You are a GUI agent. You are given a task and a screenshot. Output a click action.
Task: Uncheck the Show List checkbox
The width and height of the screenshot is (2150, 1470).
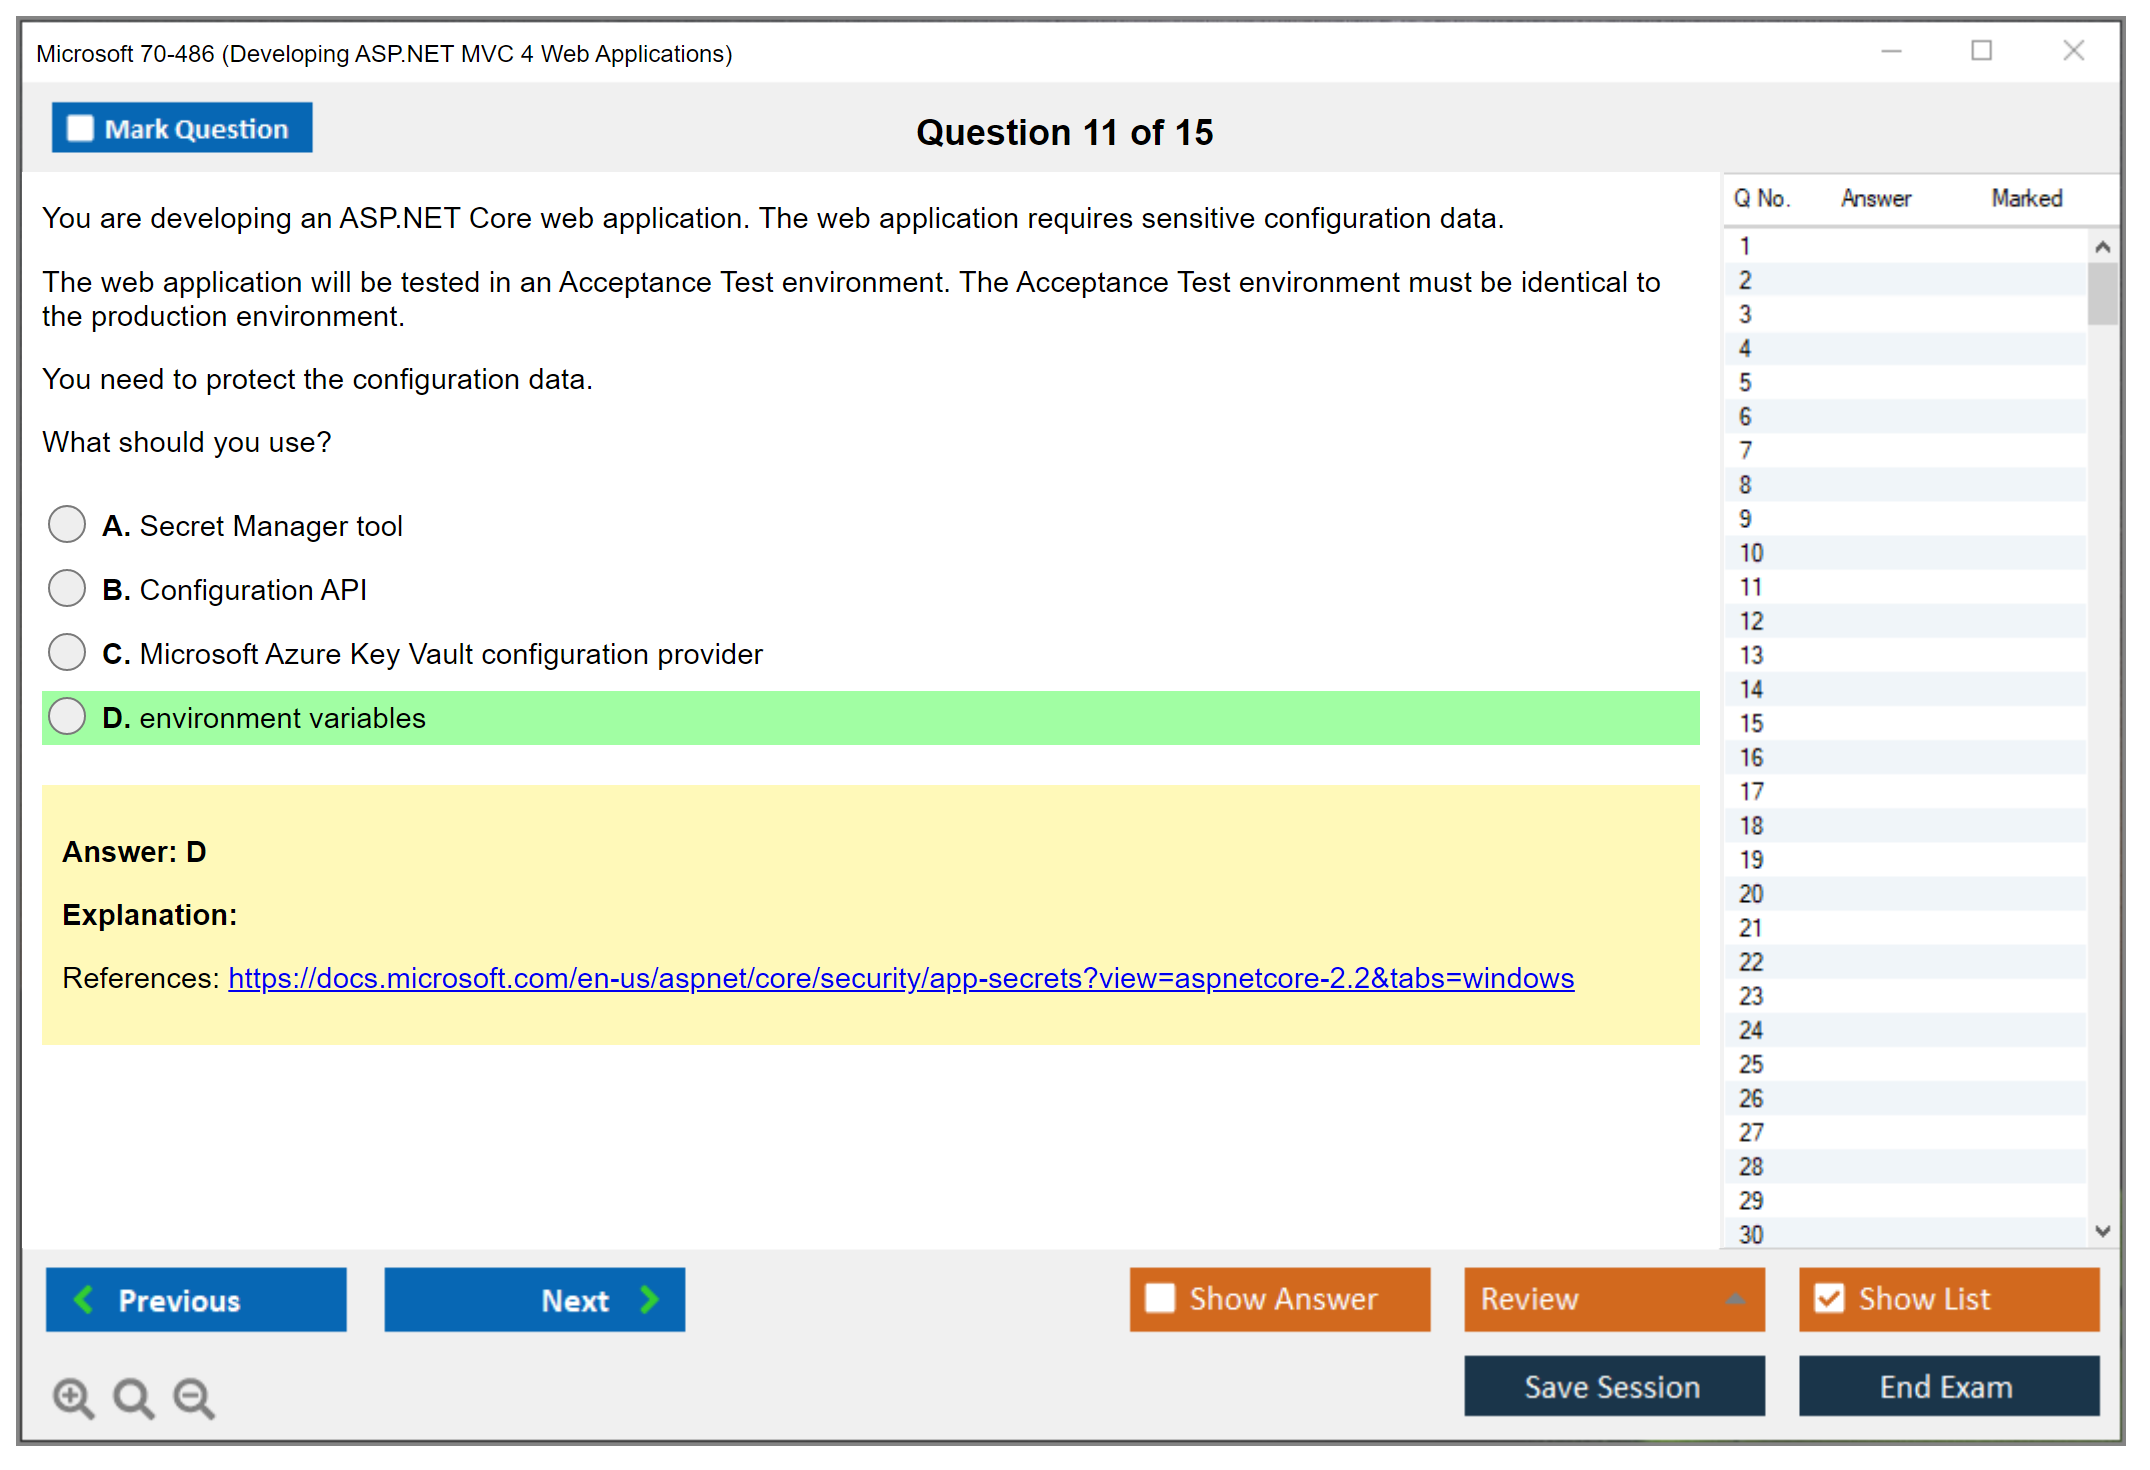(1829, 1298)
